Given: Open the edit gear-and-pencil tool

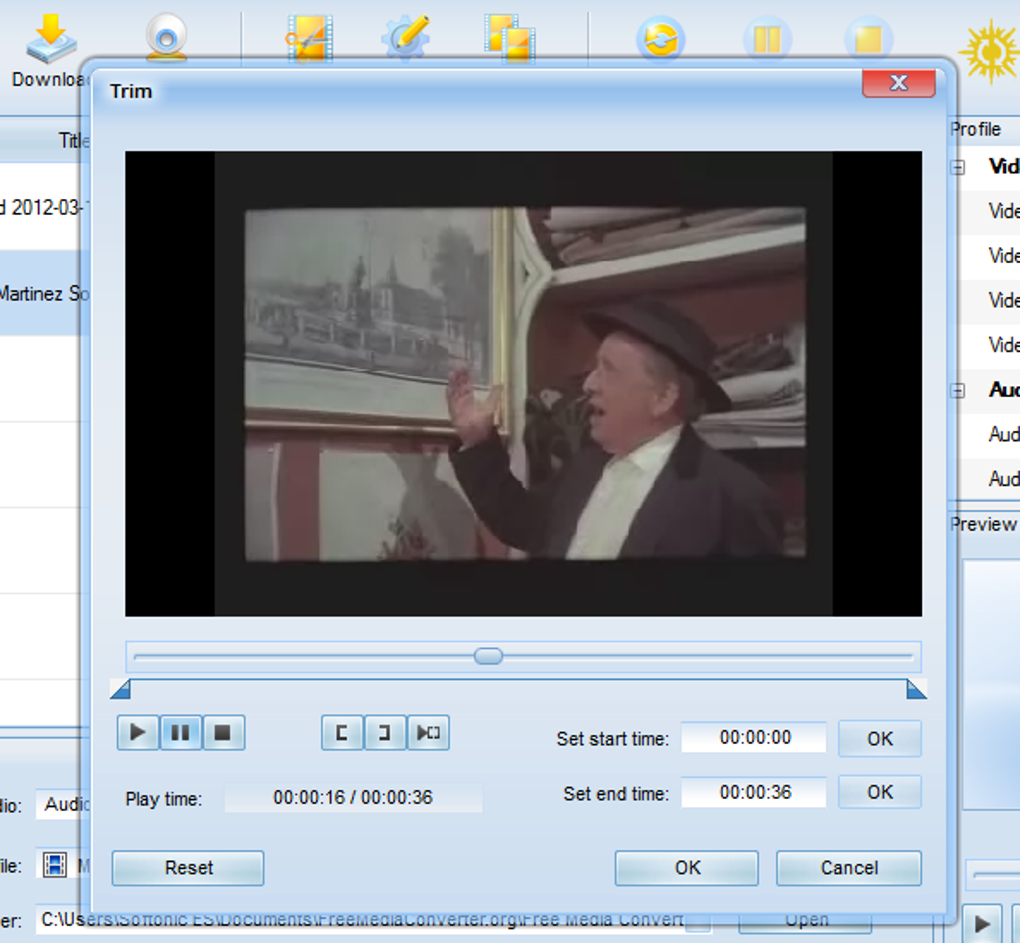Looking at the screenshot, I should point(406,38).
